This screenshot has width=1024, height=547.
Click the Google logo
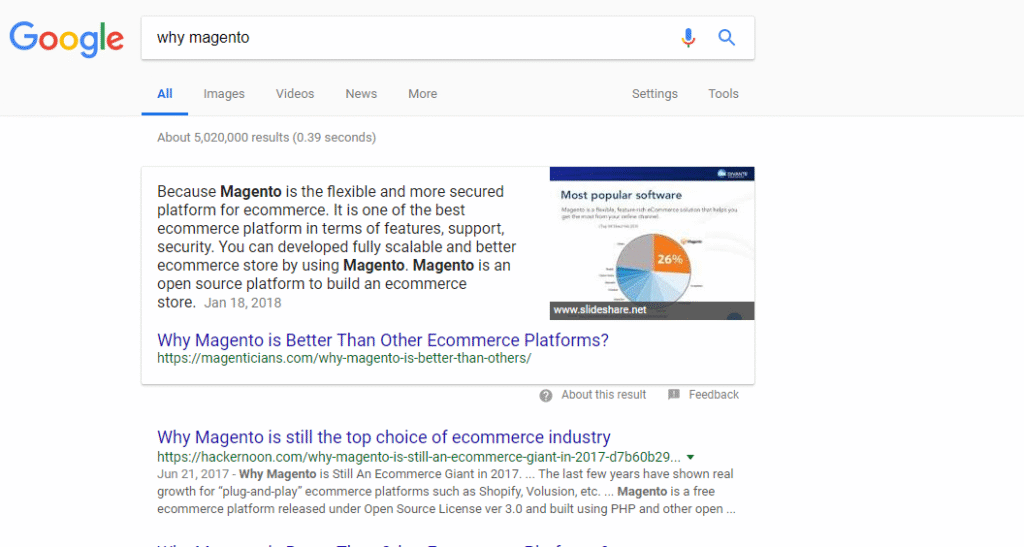67,39
